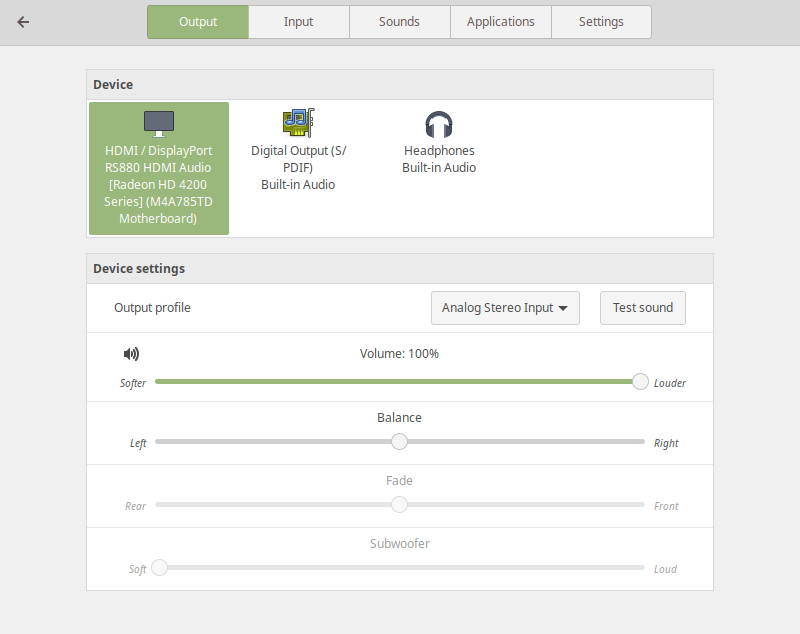Click the "RS880 HDMI Audio" device description
This screenshot has width=800, height=634.
[x=158, y=167]
